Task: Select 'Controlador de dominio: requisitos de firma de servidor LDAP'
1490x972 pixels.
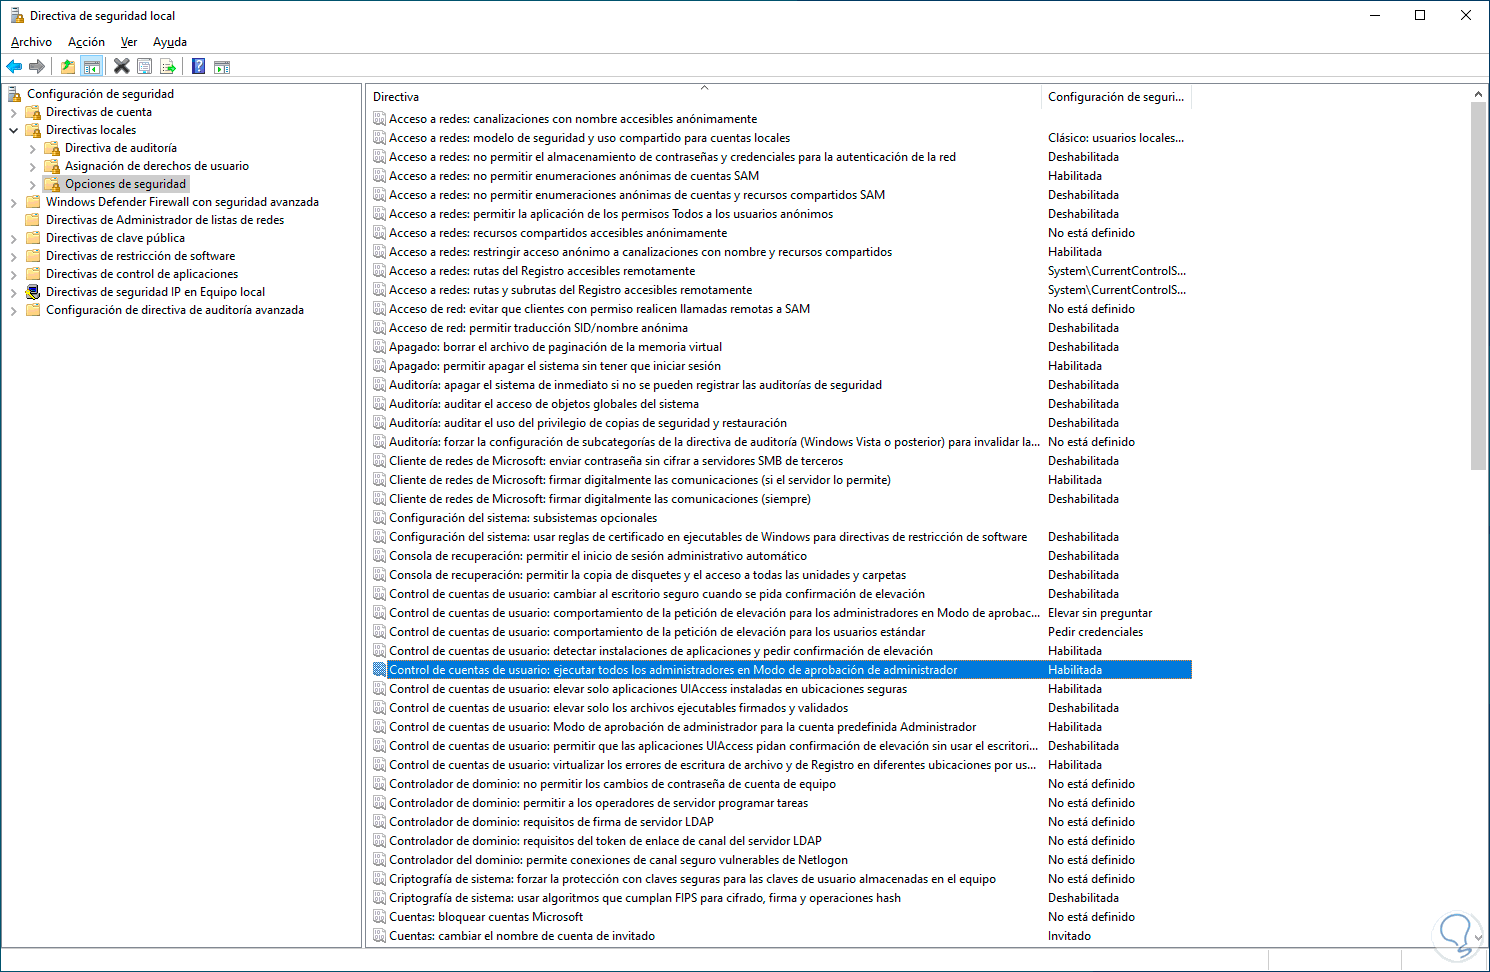Action: click(551, 822)
